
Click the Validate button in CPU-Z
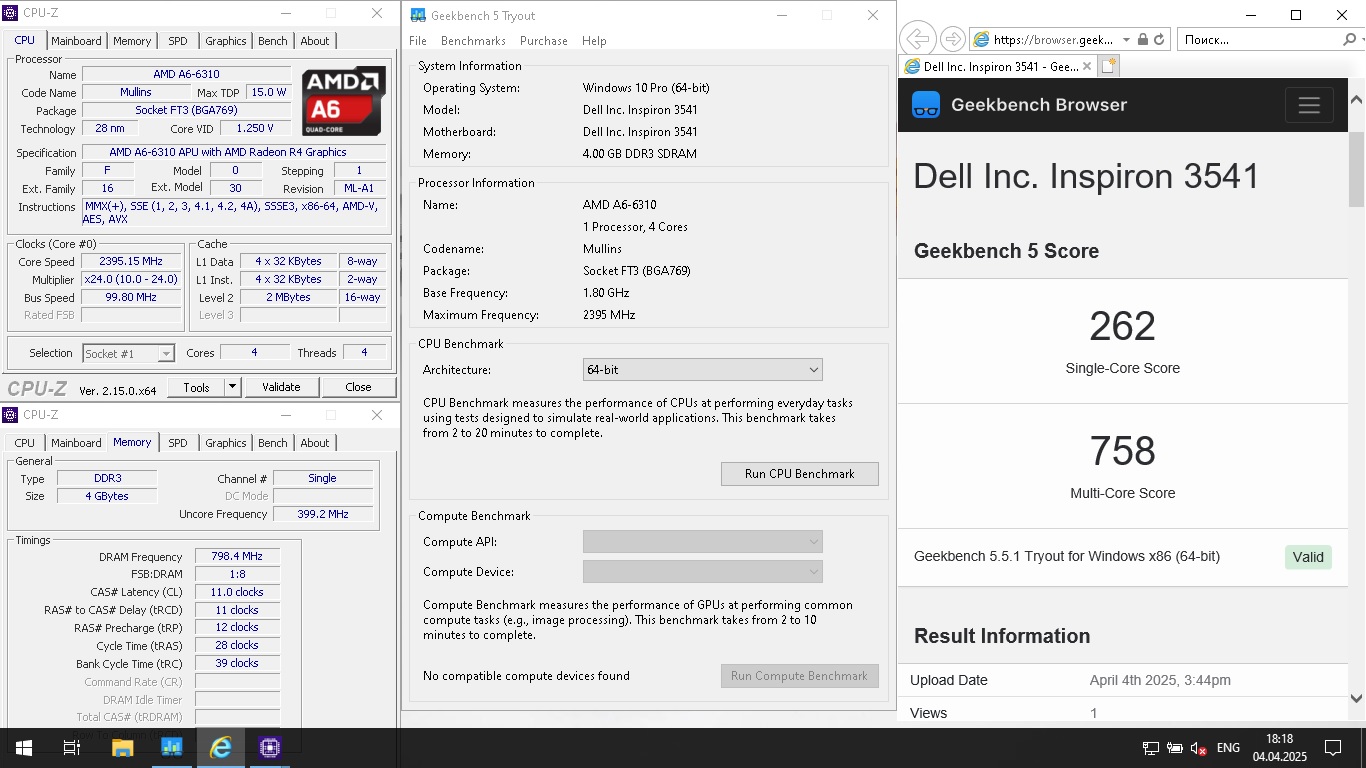point(281,387)
